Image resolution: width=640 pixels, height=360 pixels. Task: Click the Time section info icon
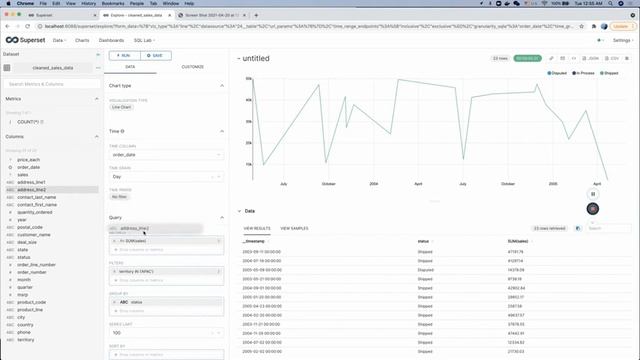pos(122,131)
